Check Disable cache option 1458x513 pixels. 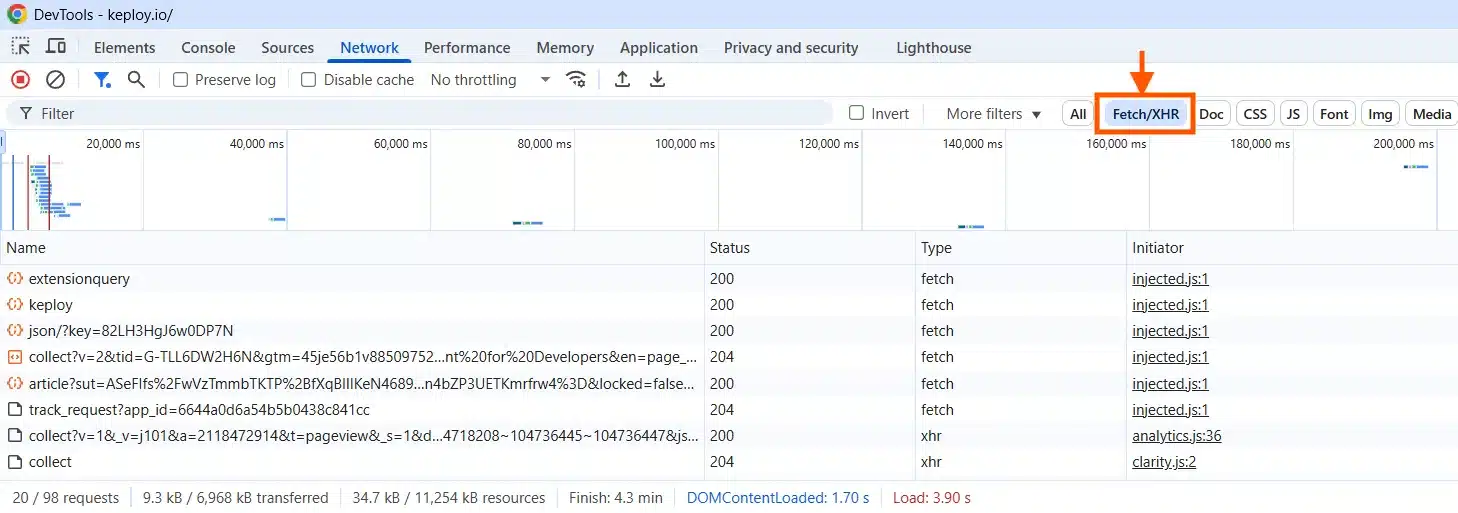click(x=309, y=80)
